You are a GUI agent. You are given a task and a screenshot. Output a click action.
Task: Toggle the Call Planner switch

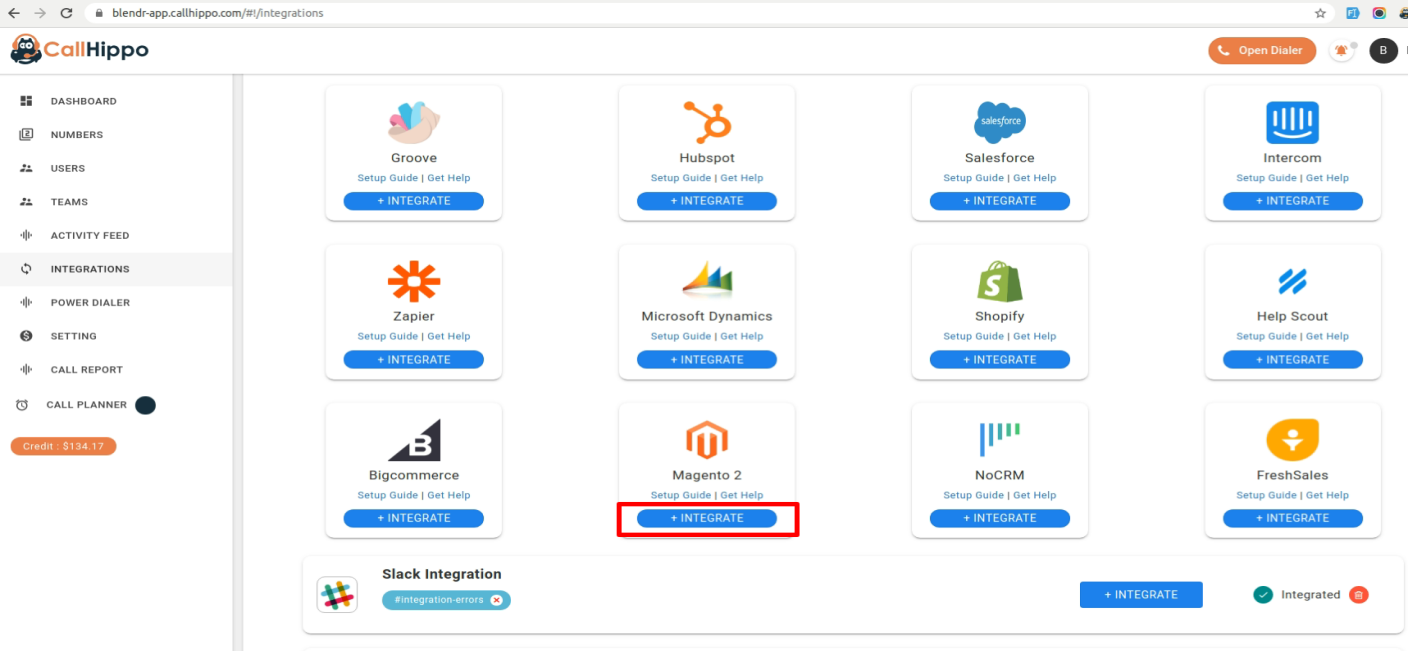[145, 405]
